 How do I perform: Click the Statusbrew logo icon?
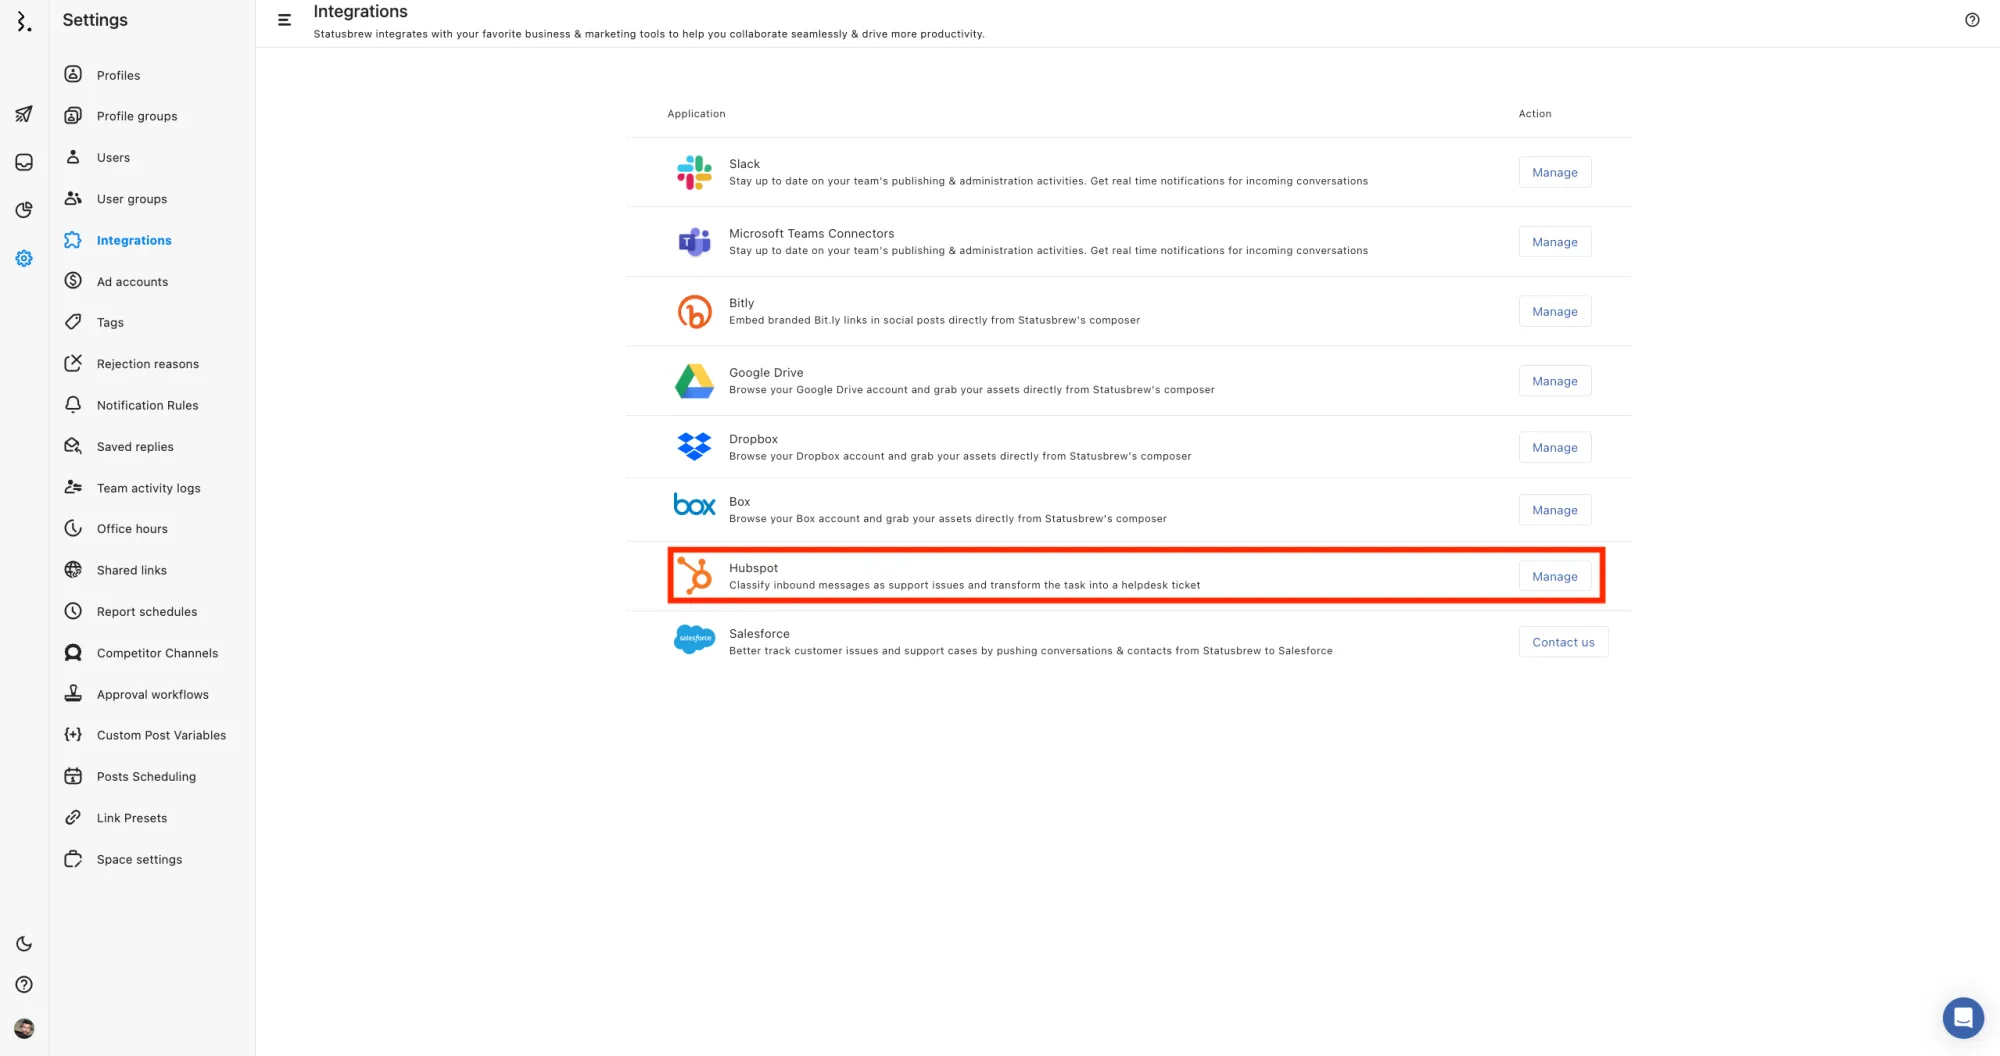[x=24, y=21]
